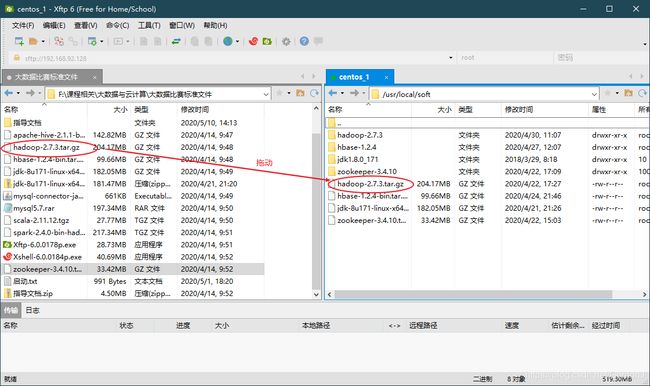Click the Open Session folder icon
650x386 pixels.
pos(33,41)
